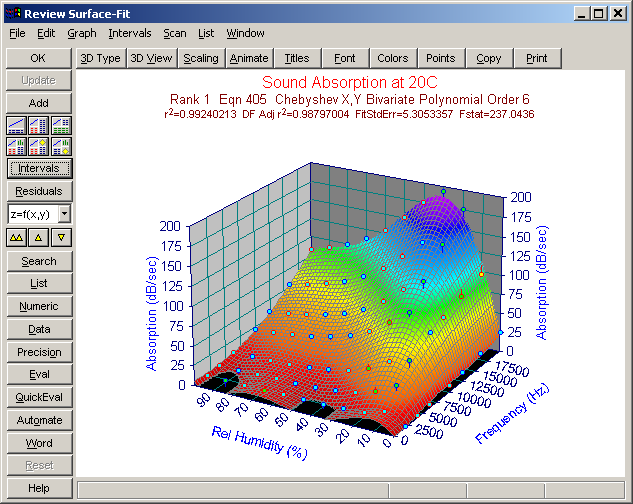
Task: Click the QuickEval button
Action: coord(39,397)
